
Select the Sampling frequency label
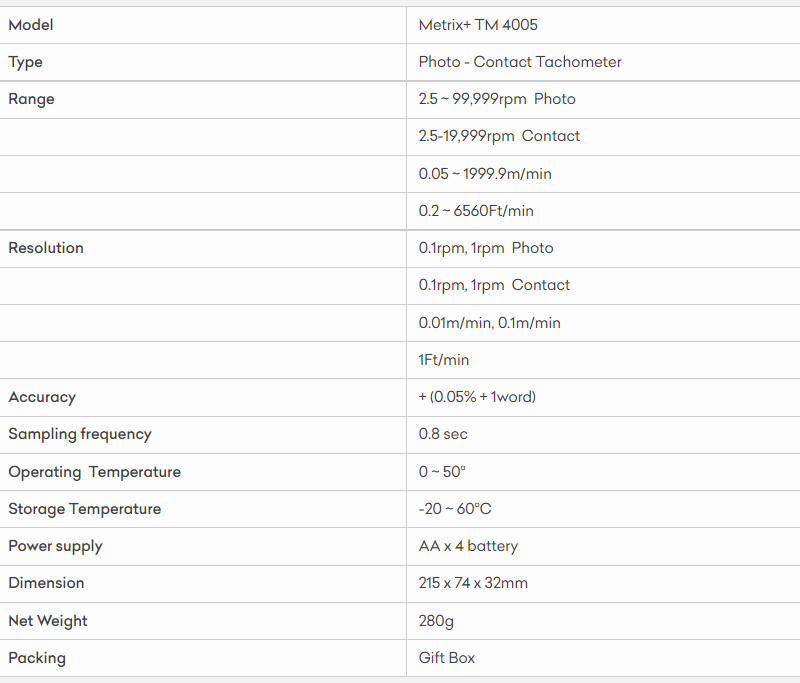(80, 434)
